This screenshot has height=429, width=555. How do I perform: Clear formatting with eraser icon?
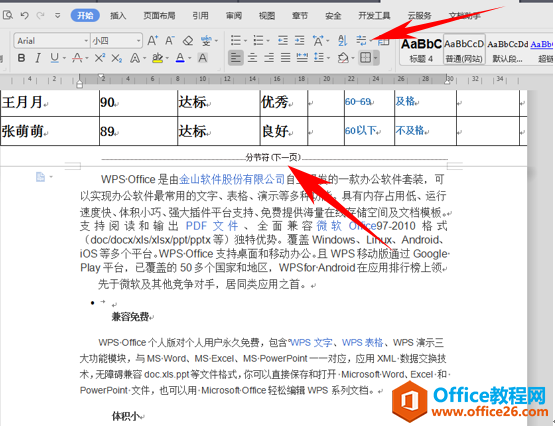(188, 41)
